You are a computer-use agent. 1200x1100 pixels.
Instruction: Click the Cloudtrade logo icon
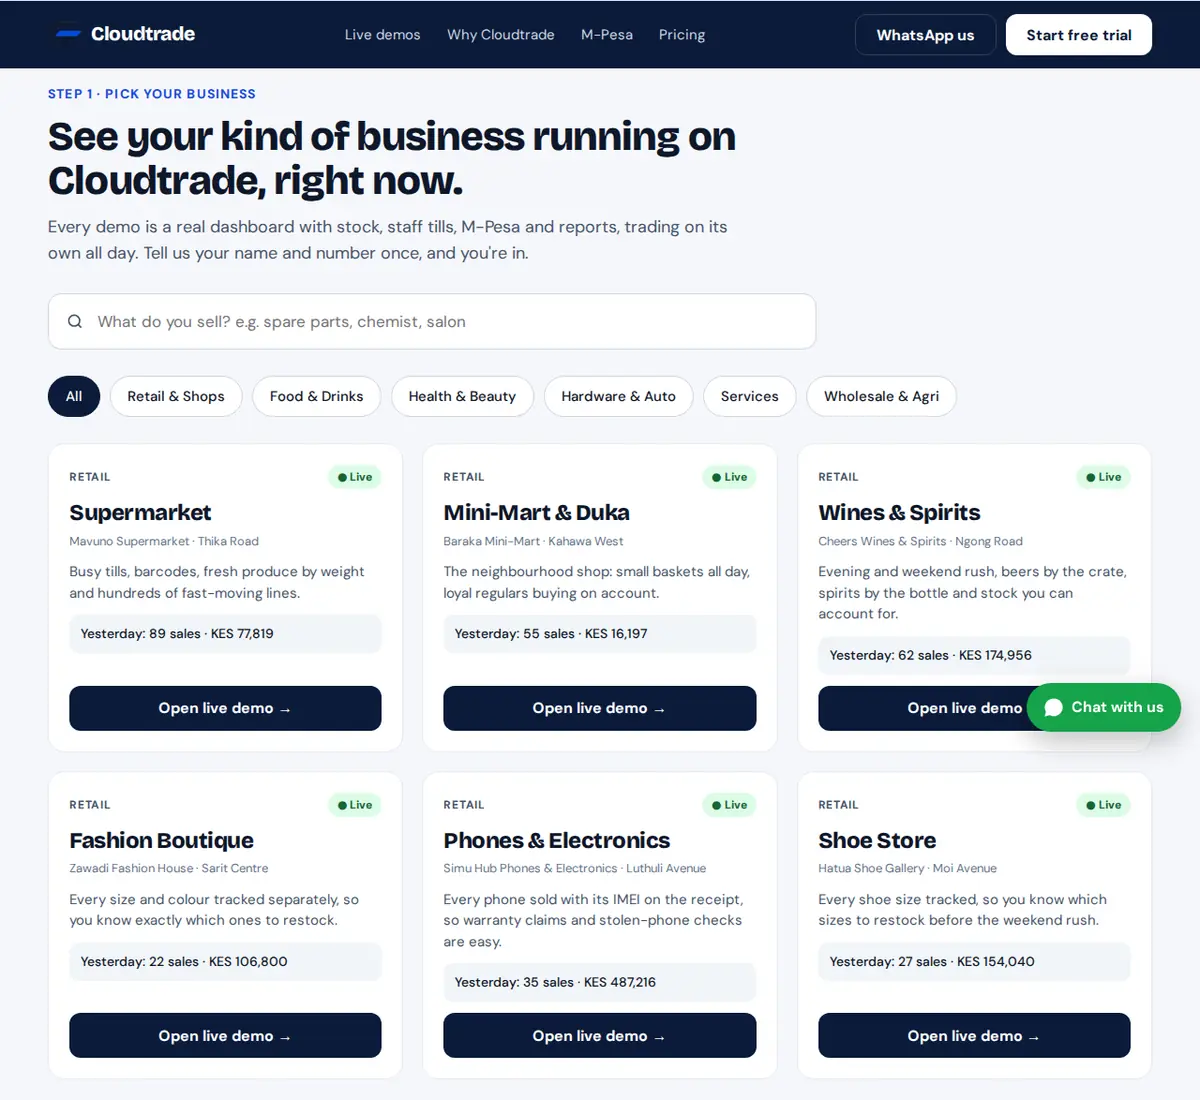click(68, 34)
